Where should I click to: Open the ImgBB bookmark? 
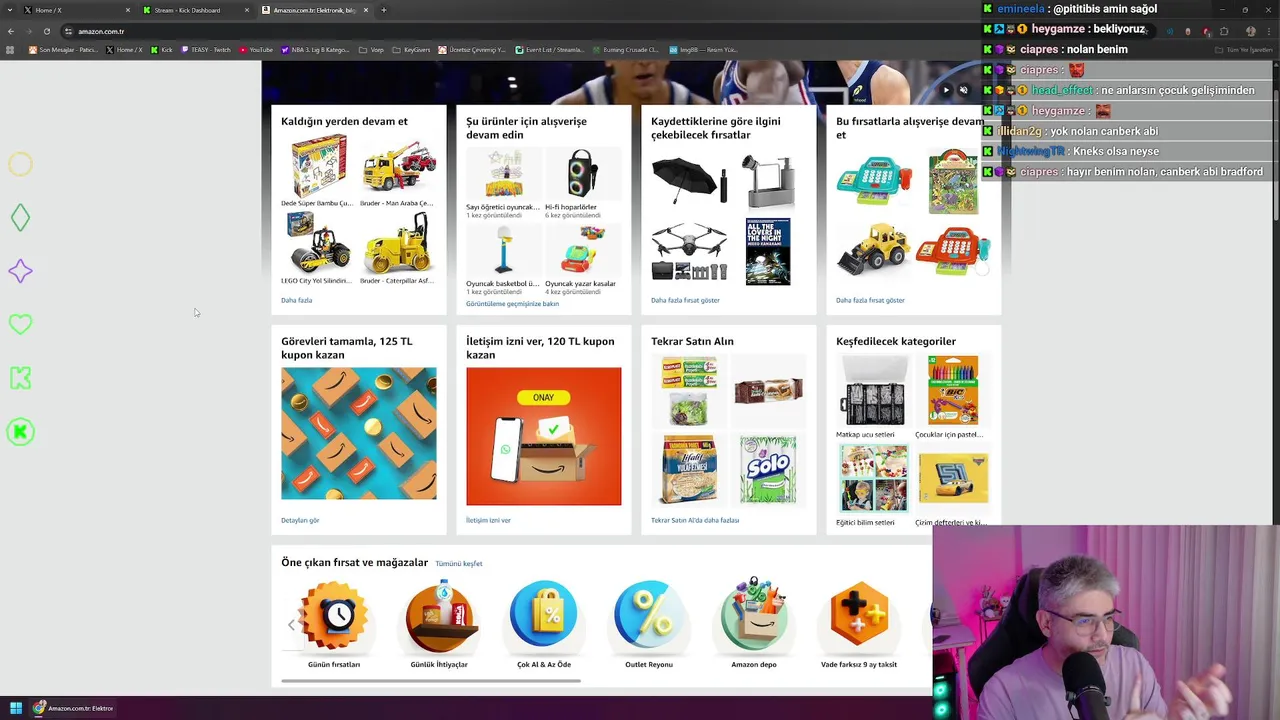(x=703, y=50)
